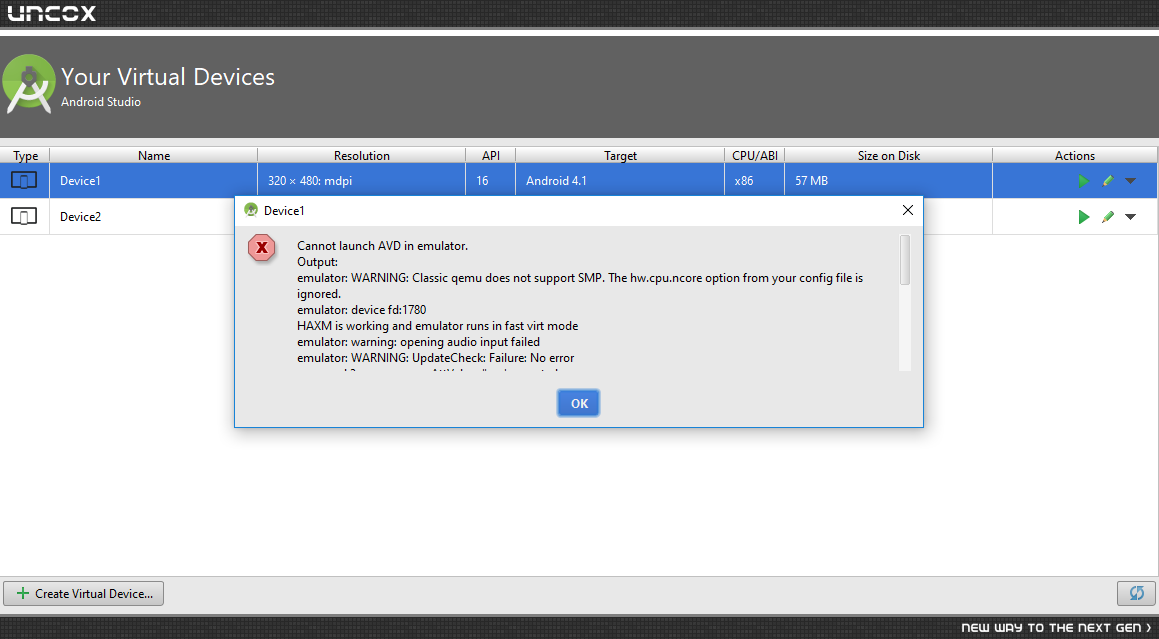Screen dimensions: 1159x639
Task: Click the UNCOX logo at top left
Action: [x=52, y=13]
